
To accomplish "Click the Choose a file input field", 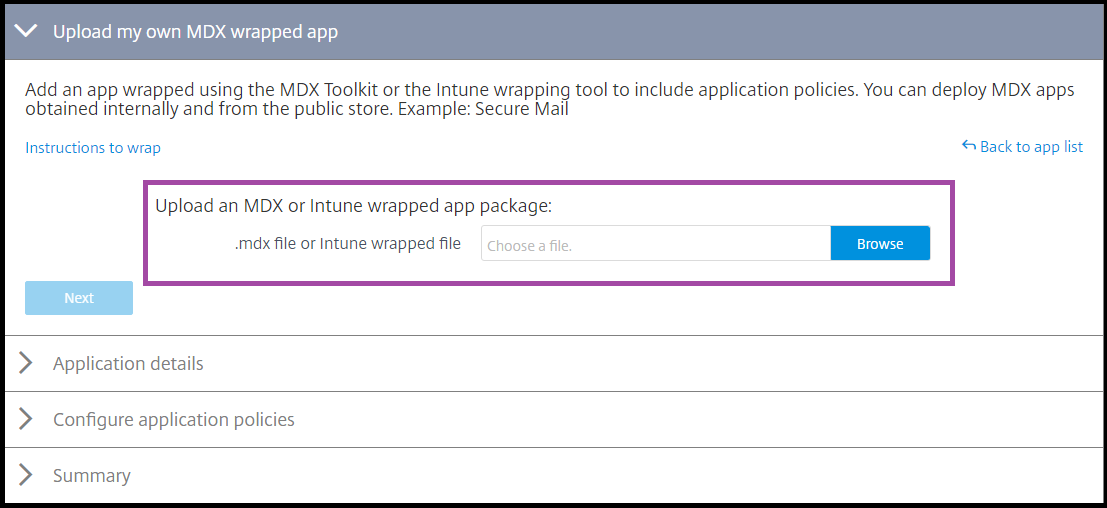I will pyautogui.click(x=655, y=244).
